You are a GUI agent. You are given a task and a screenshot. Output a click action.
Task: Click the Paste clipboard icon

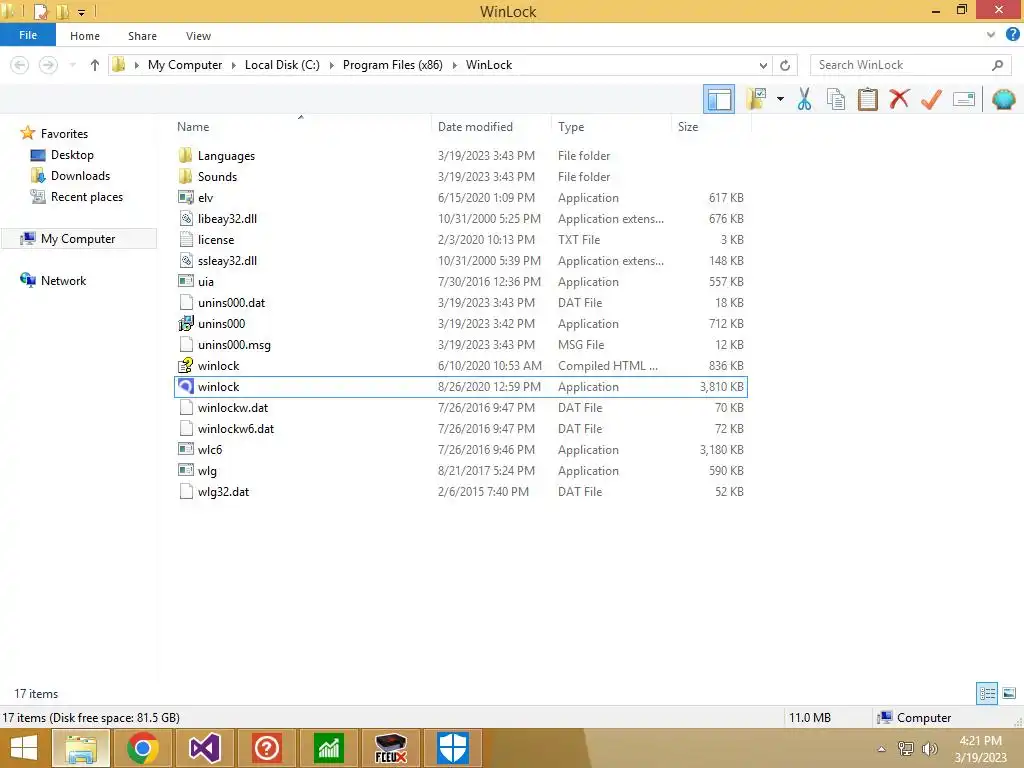(x=867, y=99)
